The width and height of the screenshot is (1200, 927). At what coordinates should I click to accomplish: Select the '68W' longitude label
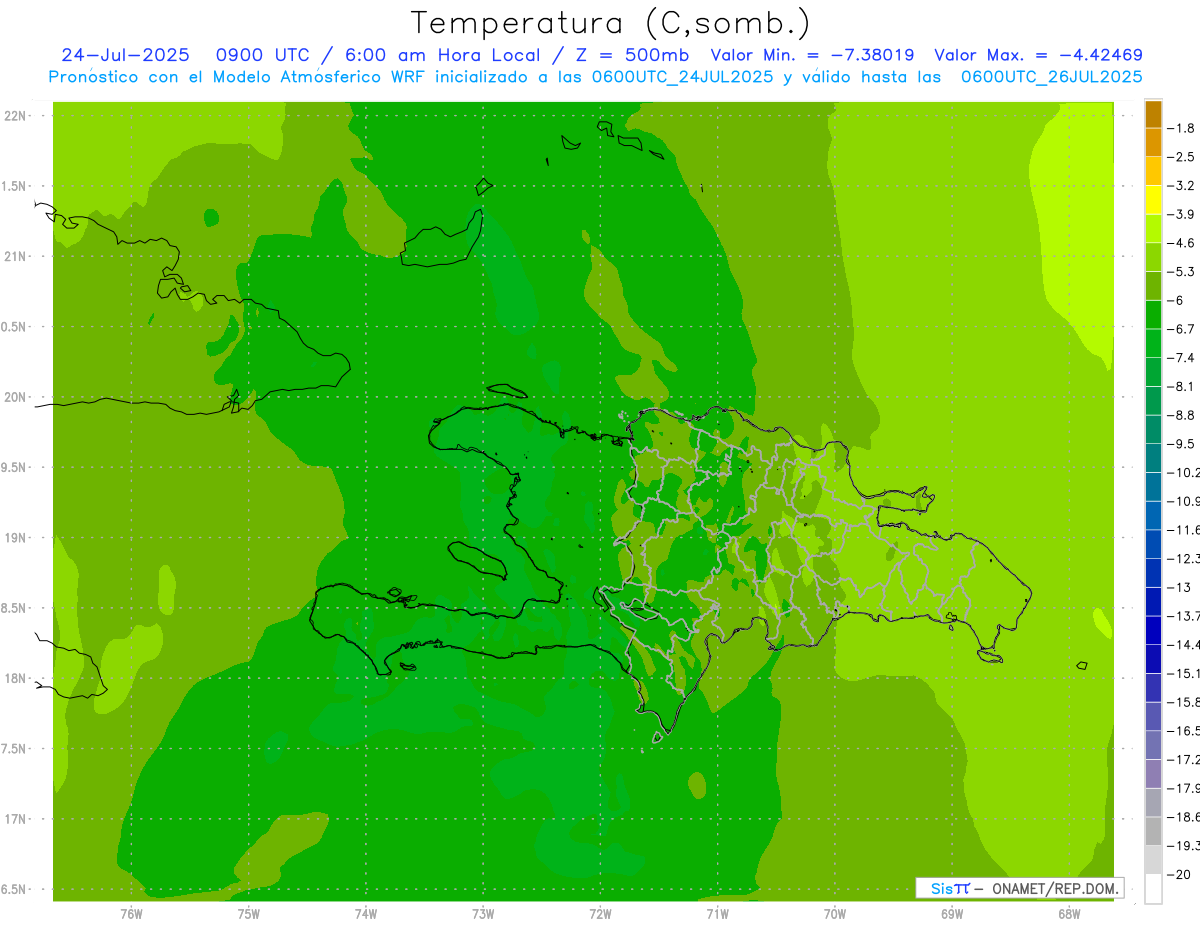pyautogui.click(x=1069, y=914)
